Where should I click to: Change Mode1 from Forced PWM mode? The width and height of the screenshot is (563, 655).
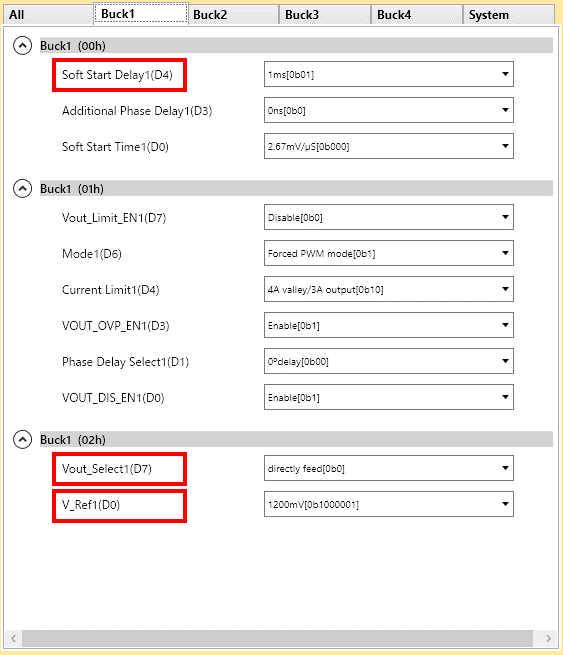coord(388,253)
